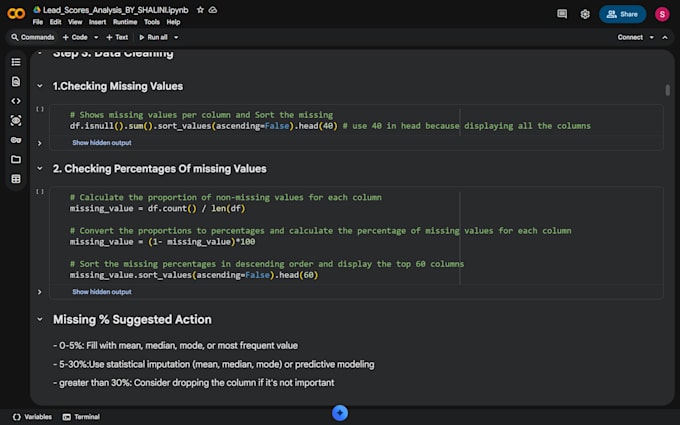Expand hidden output arrow of second cell
This screenshot has width=680, height=425.
[x=39, y=292]
